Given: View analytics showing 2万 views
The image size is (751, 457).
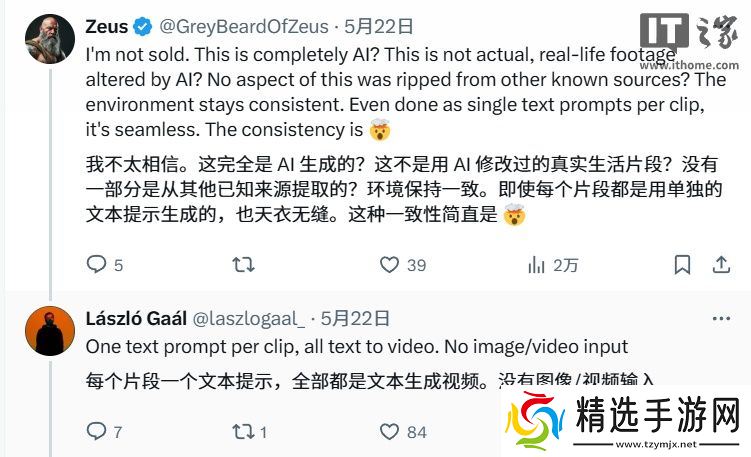Looking at the screenshot, I should point(553,265).
